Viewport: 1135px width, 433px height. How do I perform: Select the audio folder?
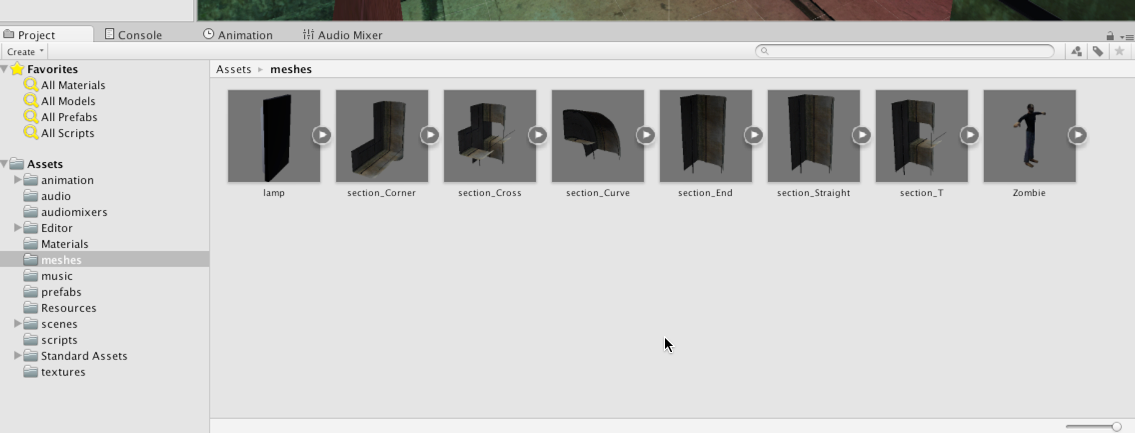(56, 196)
